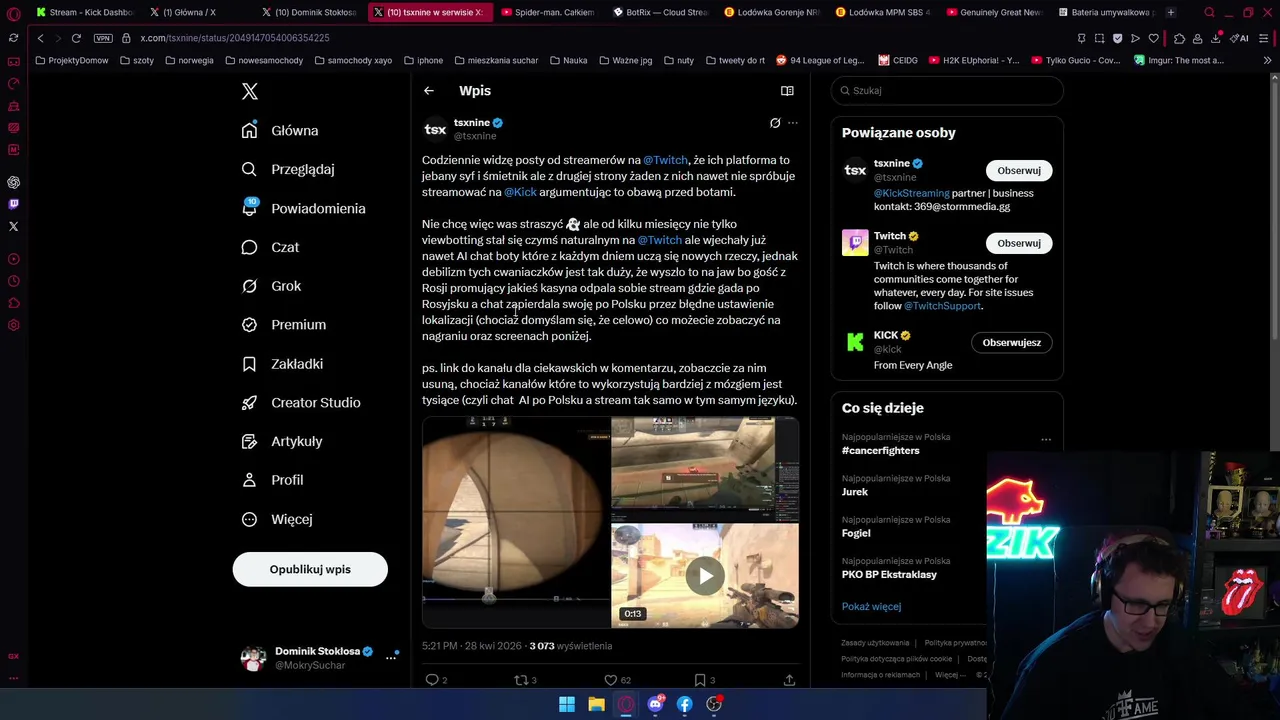The image size is (1280, 720).
Task: Open the @TwitchSupport link
Action: coord(942,306)
